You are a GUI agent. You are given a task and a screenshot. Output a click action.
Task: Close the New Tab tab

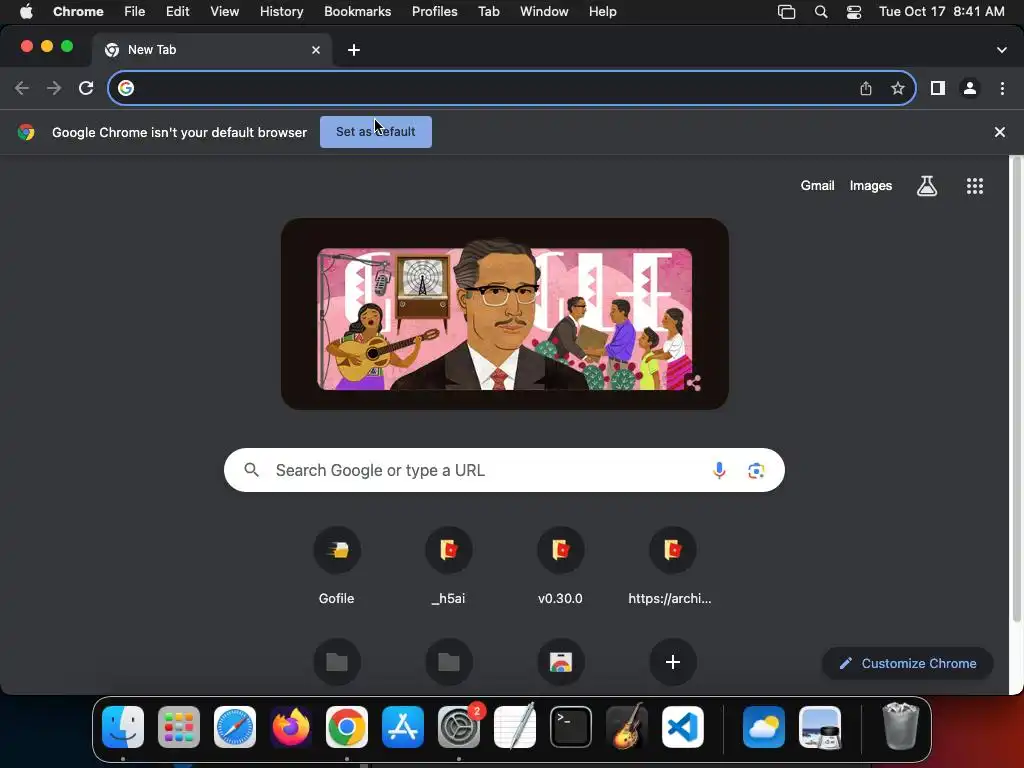316,50
